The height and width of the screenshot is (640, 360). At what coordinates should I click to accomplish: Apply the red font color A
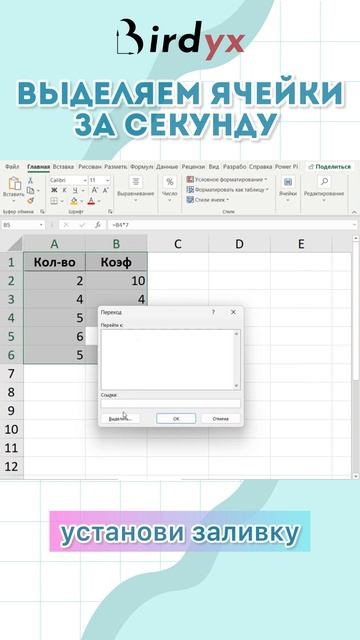[x=91, y=201]
